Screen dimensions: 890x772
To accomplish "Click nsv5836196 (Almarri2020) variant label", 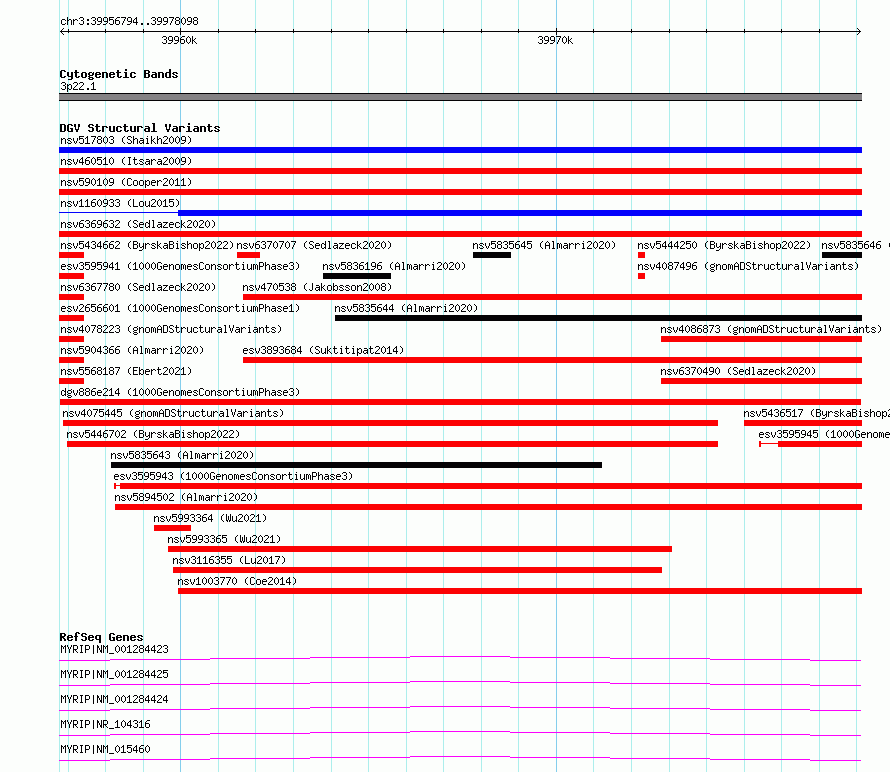I will click(394, 266).
